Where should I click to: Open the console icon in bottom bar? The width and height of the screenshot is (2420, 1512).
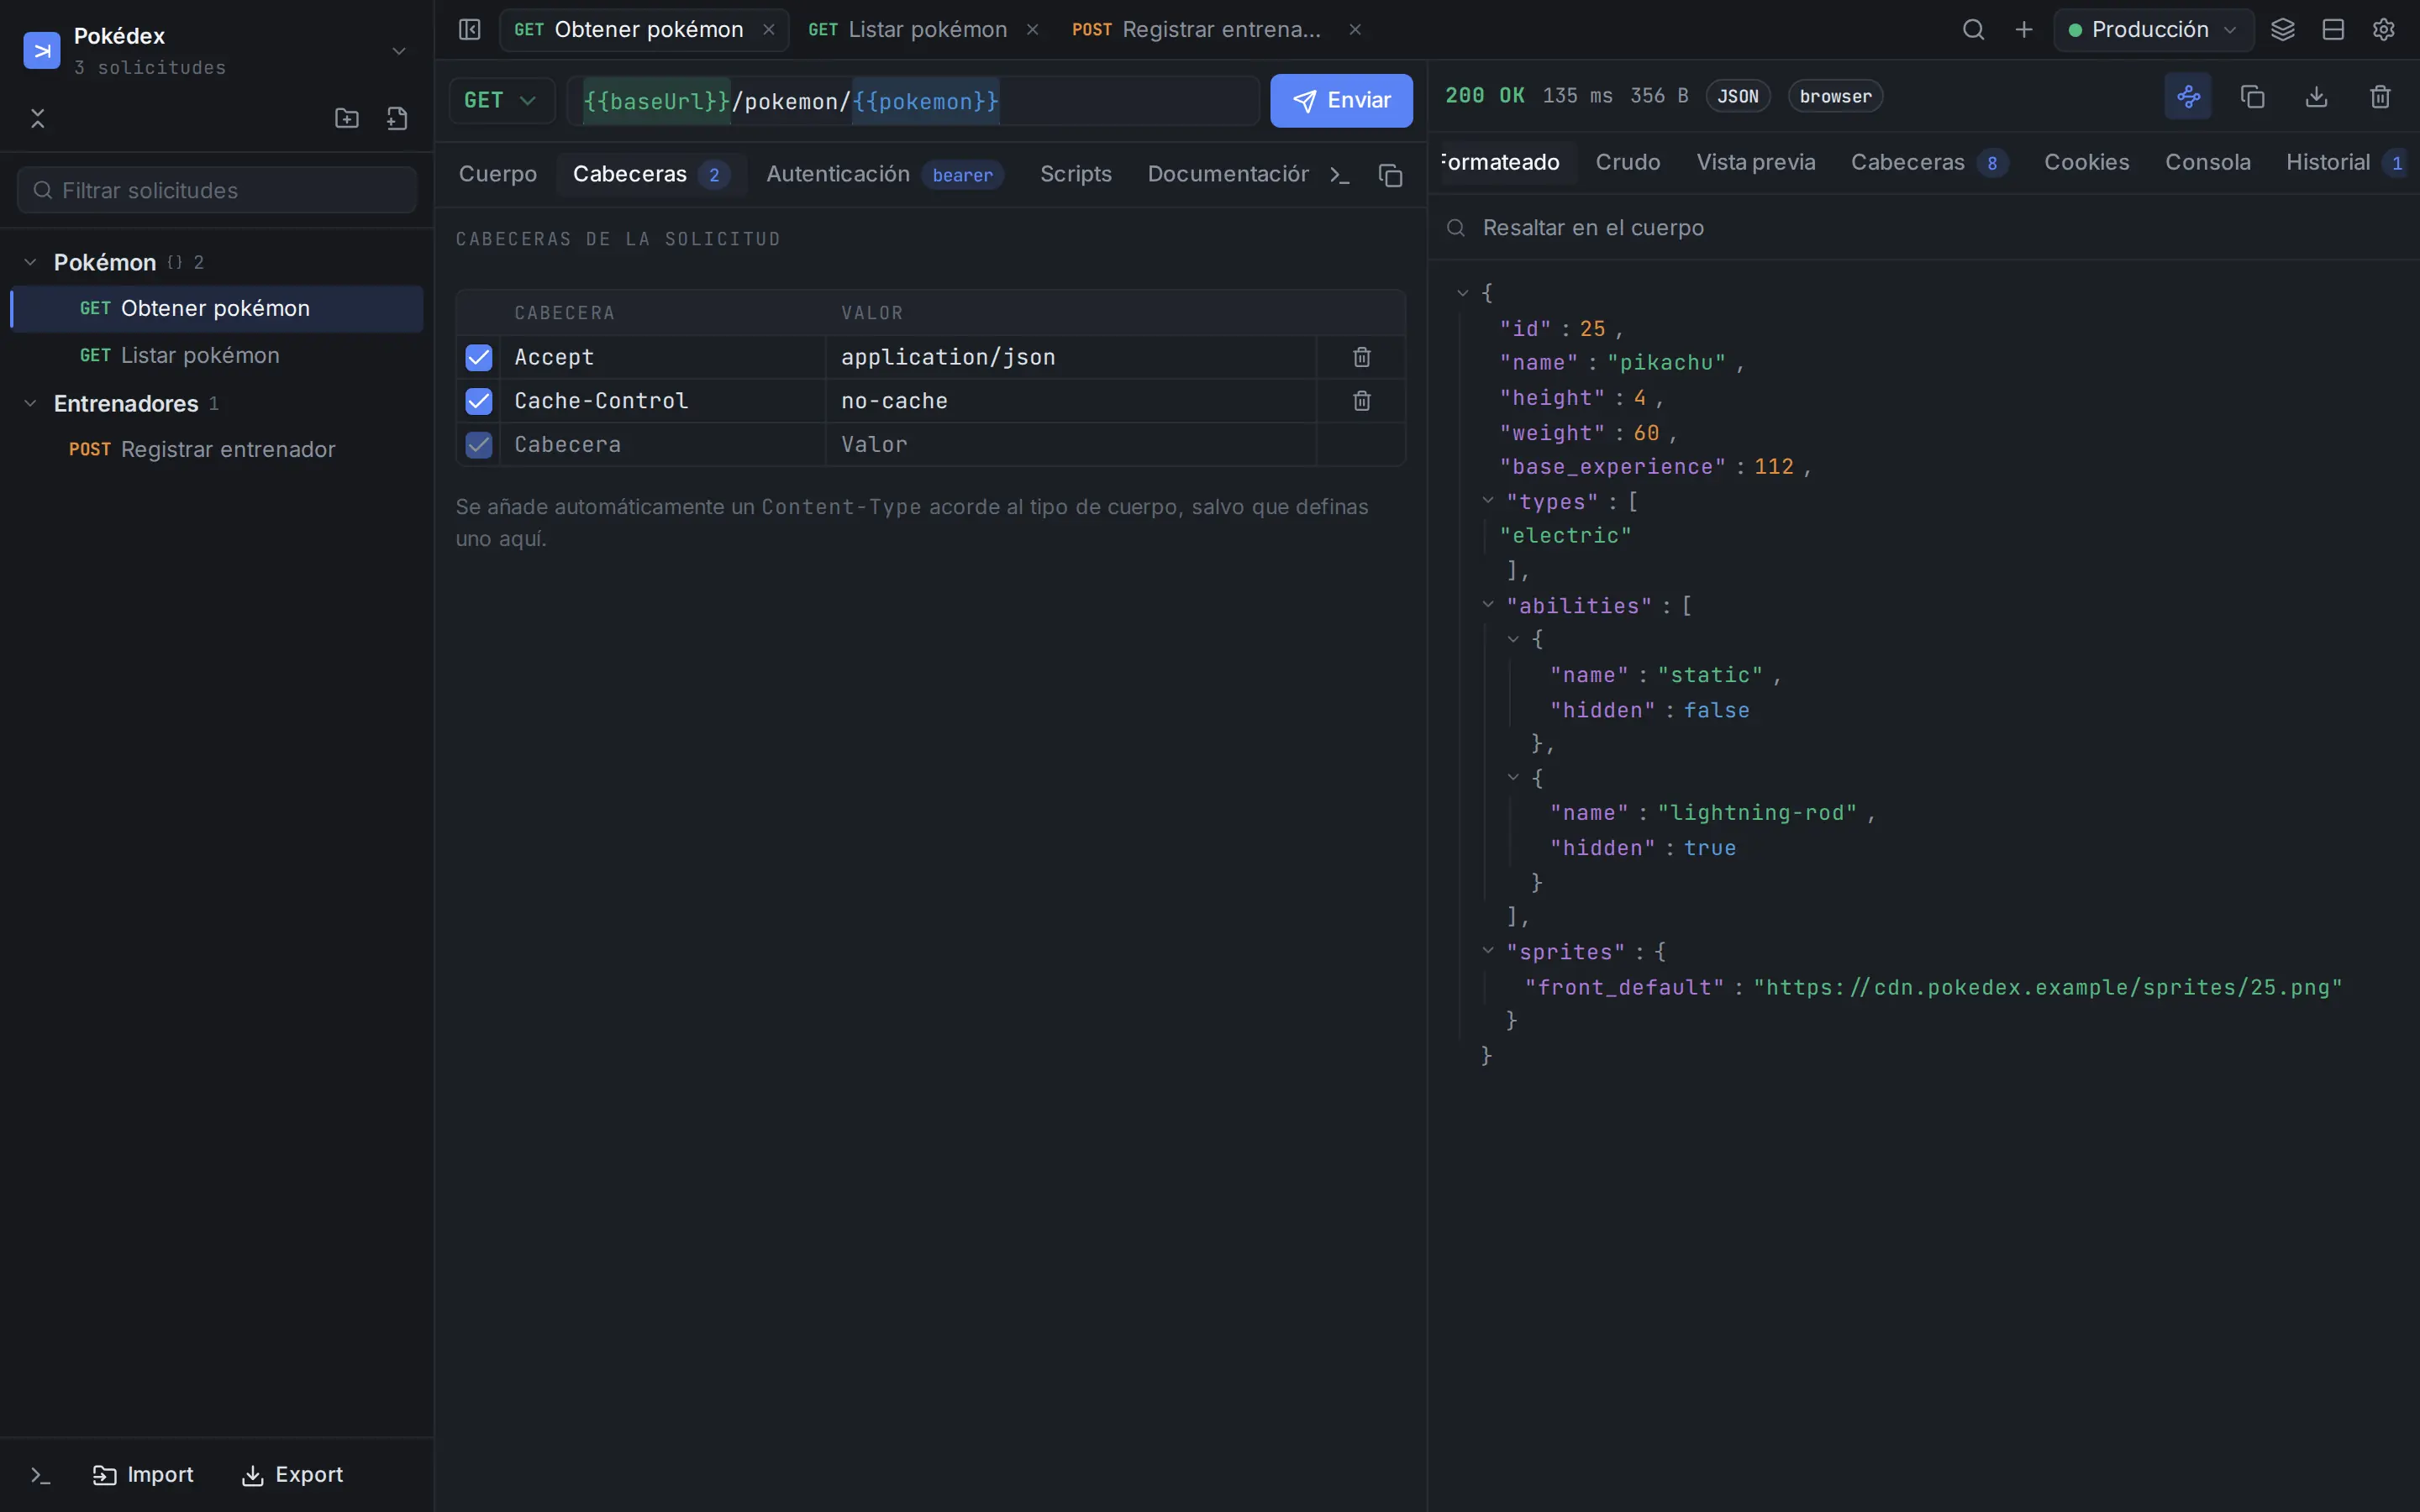coord(40,1475)
